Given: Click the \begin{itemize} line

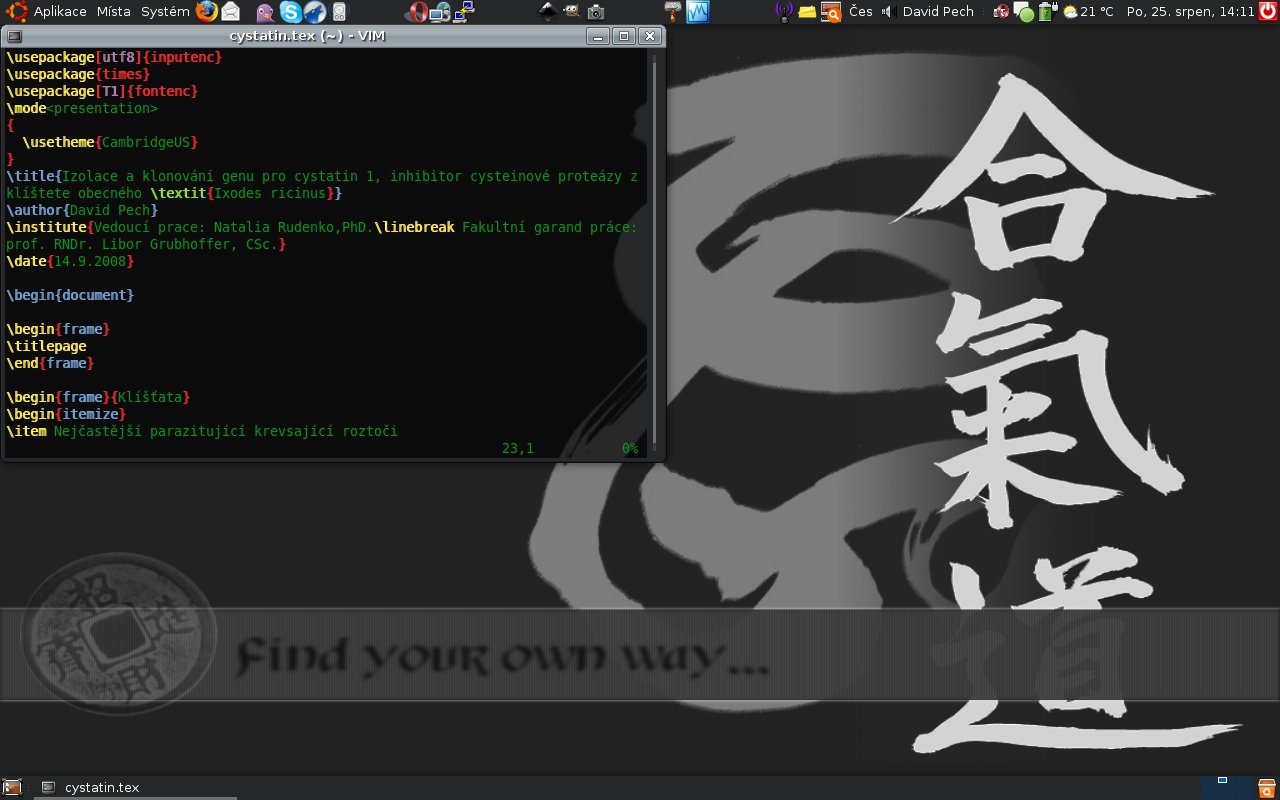Looking at the screenshot, I should pyautogui.click(x=66, y=414).
